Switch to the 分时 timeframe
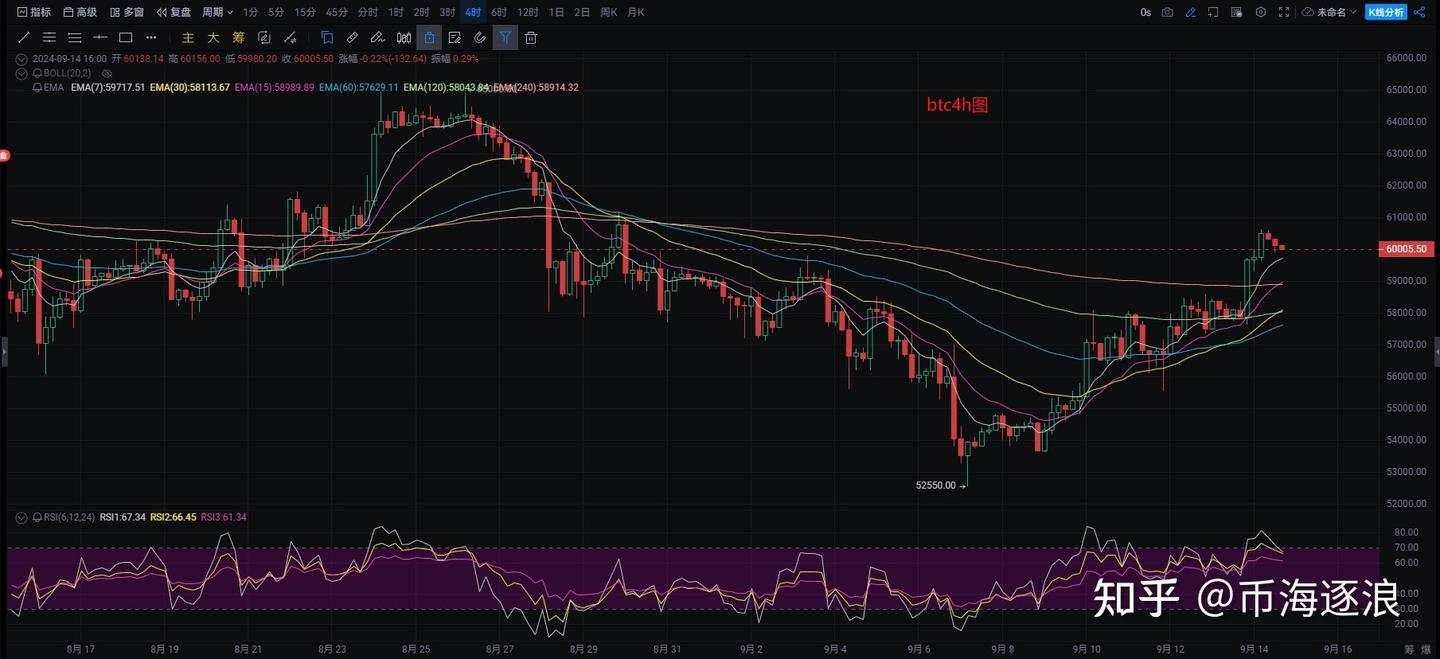 coord(367,12)
